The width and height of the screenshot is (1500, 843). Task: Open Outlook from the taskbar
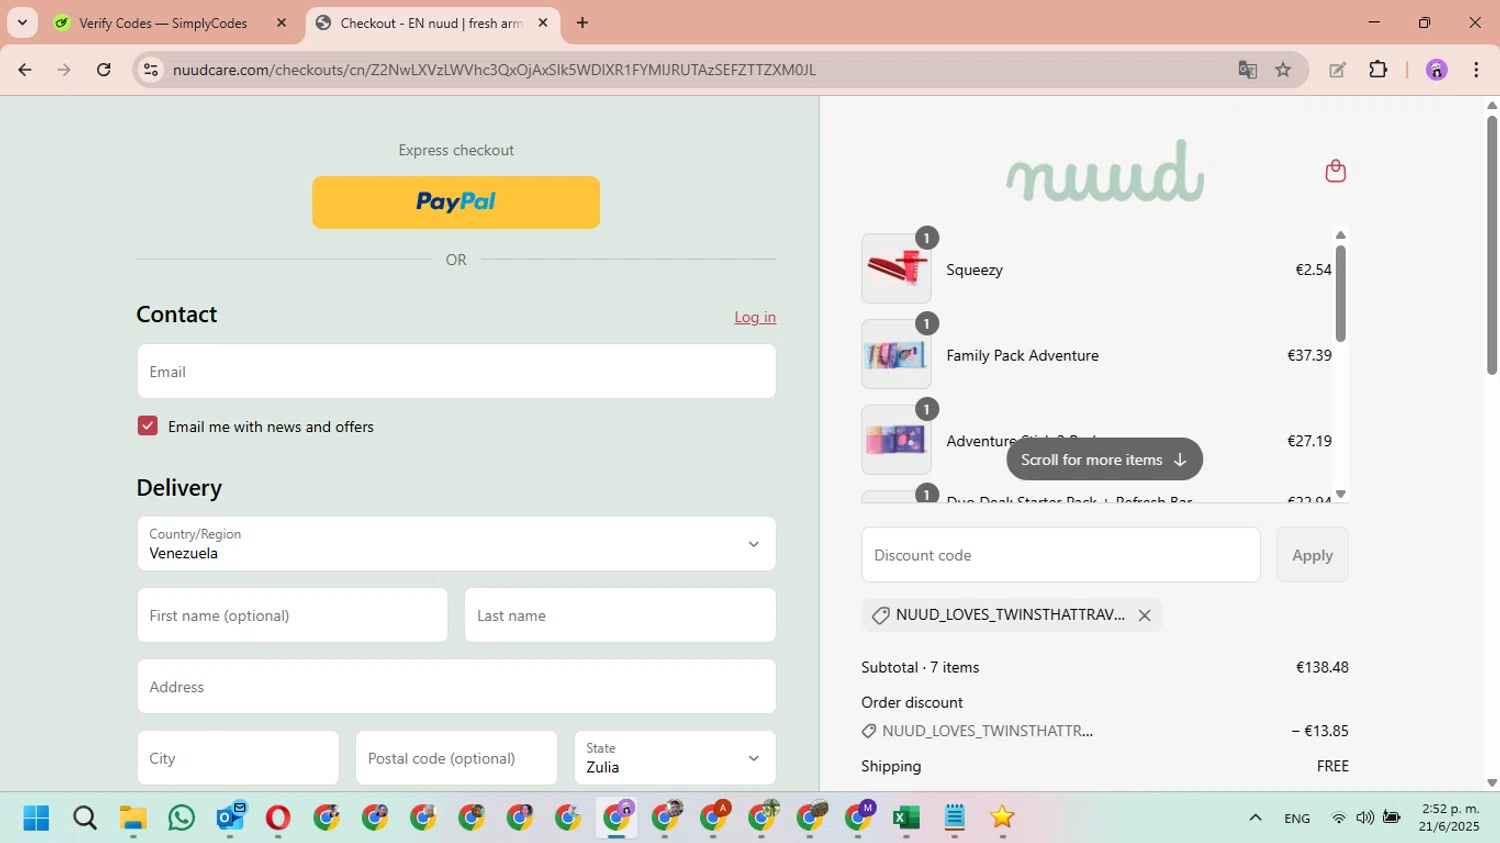230,817
